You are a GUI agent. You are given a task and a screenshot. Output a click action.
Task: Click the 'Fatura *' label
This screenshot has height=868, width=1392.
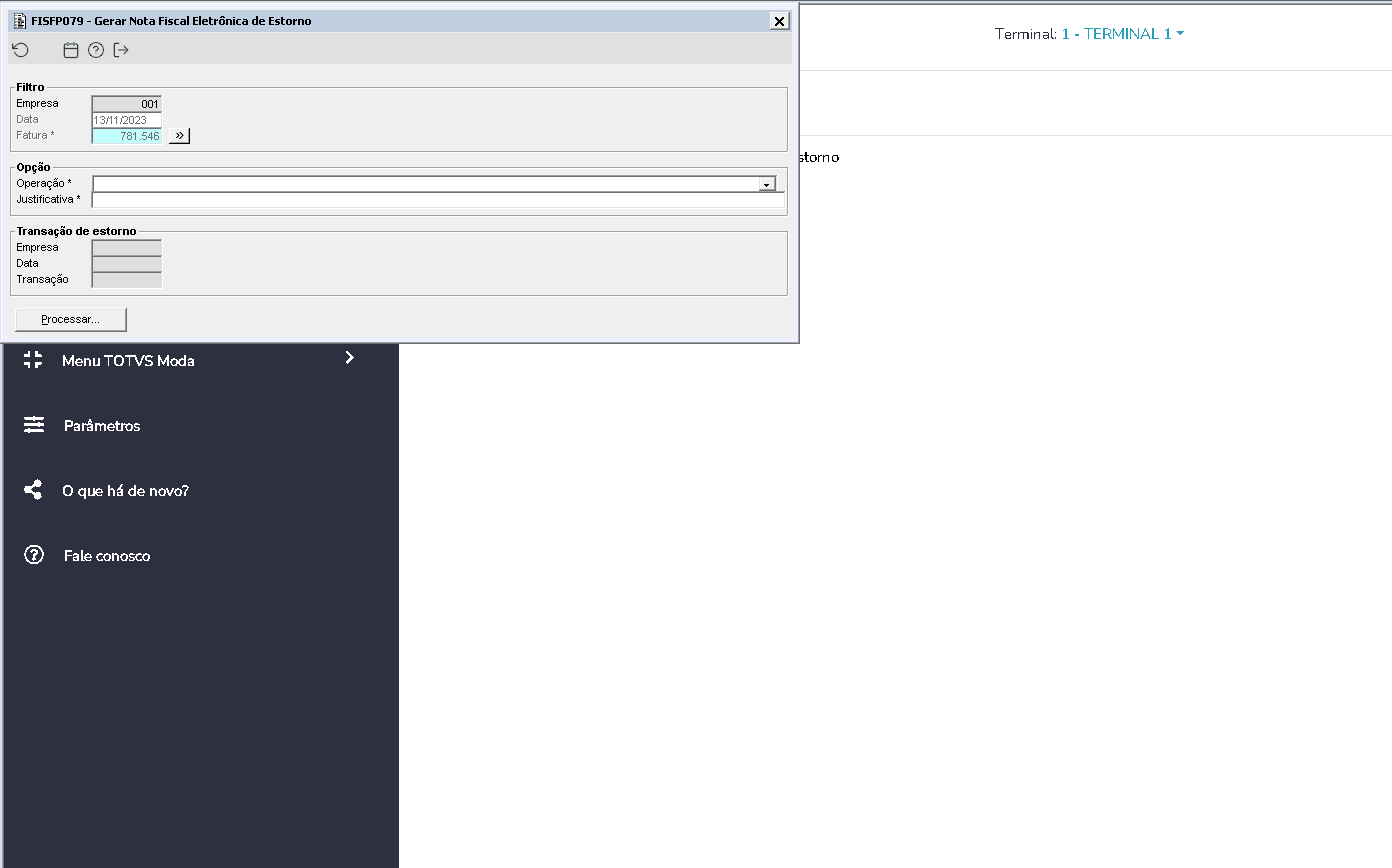35,135
